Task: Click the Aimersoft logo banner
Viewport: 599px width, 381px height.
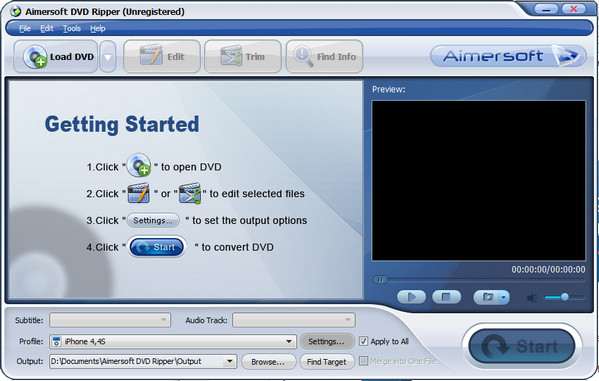Action: [508, 56]
